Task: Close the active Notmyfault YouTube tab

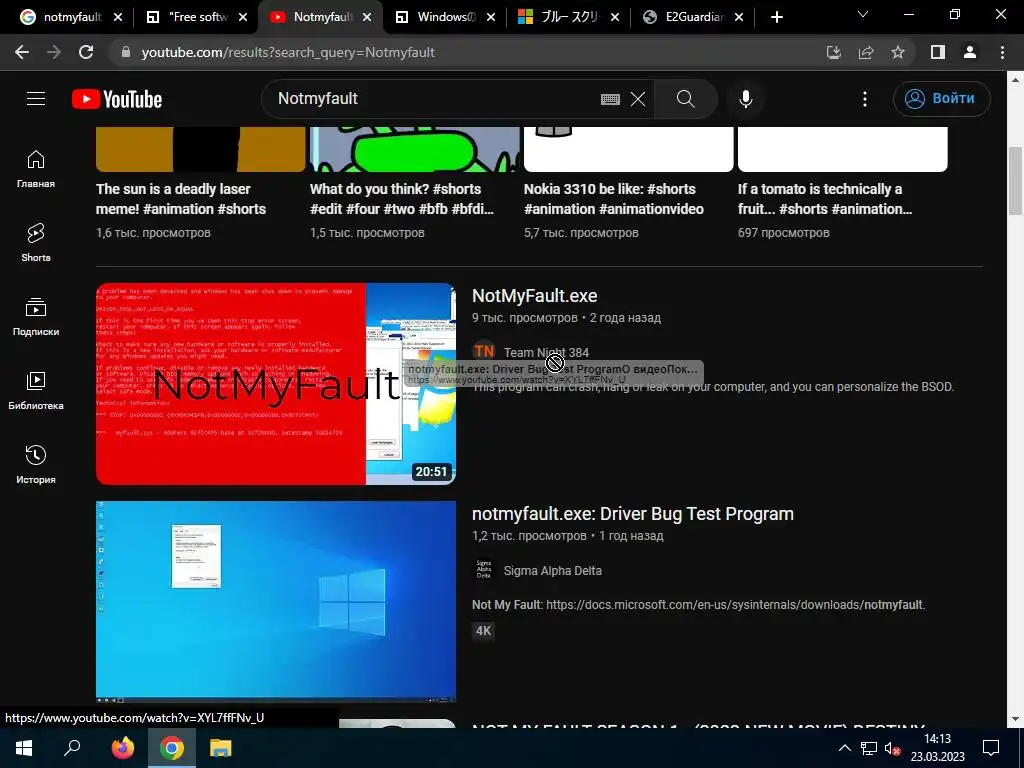Action: [x=367, y=17]
